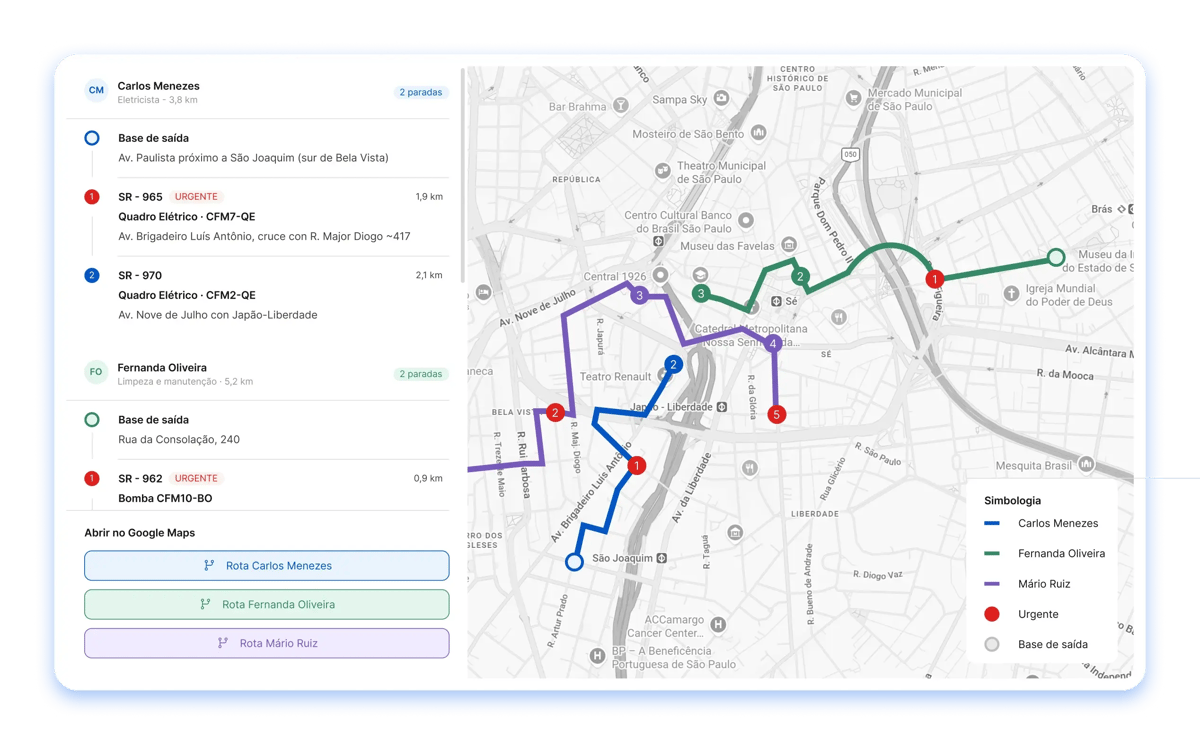The width and height of the screenshot is (1200, 756).
Task: Click São Joaquim metro station icon
Action: tap(662, 558)
